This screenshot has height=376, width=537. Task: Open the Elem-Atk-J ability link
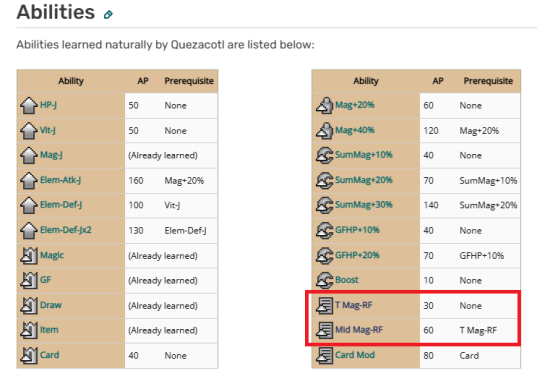60,180
